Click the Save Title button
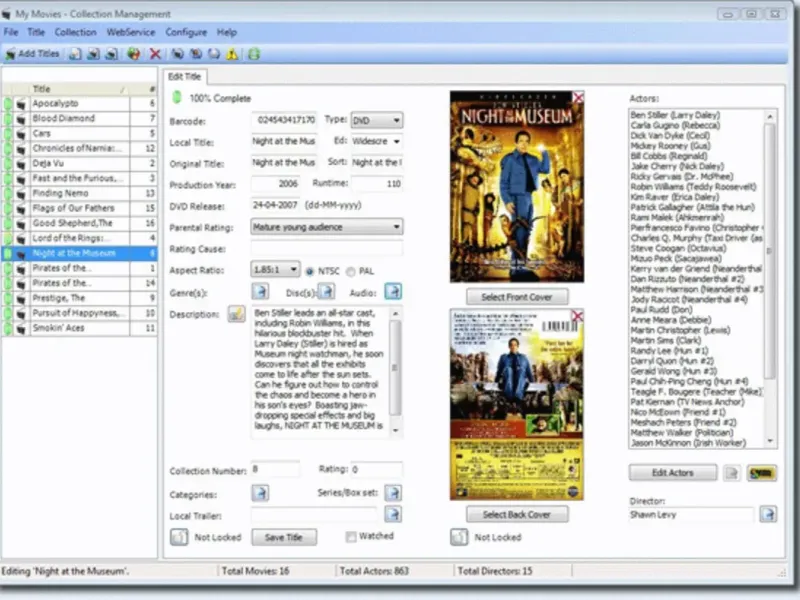This screenshot has width=800, height=600. point(284,537)
